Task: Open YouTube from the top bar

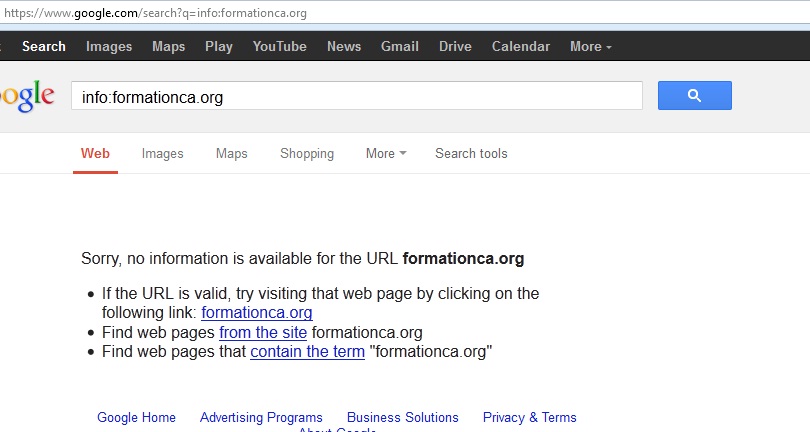Action: (x=280, y=46)
